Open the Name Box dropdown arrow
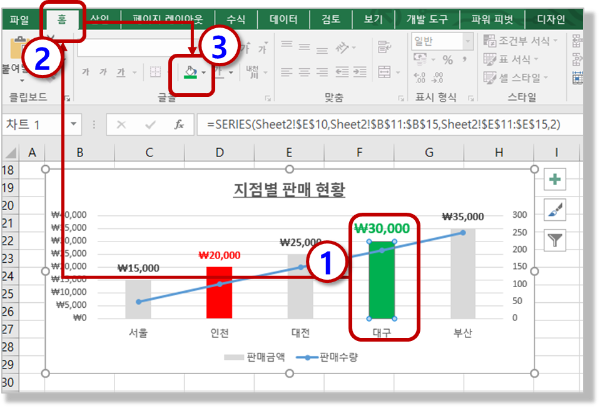600x407 pixels. 73,124
